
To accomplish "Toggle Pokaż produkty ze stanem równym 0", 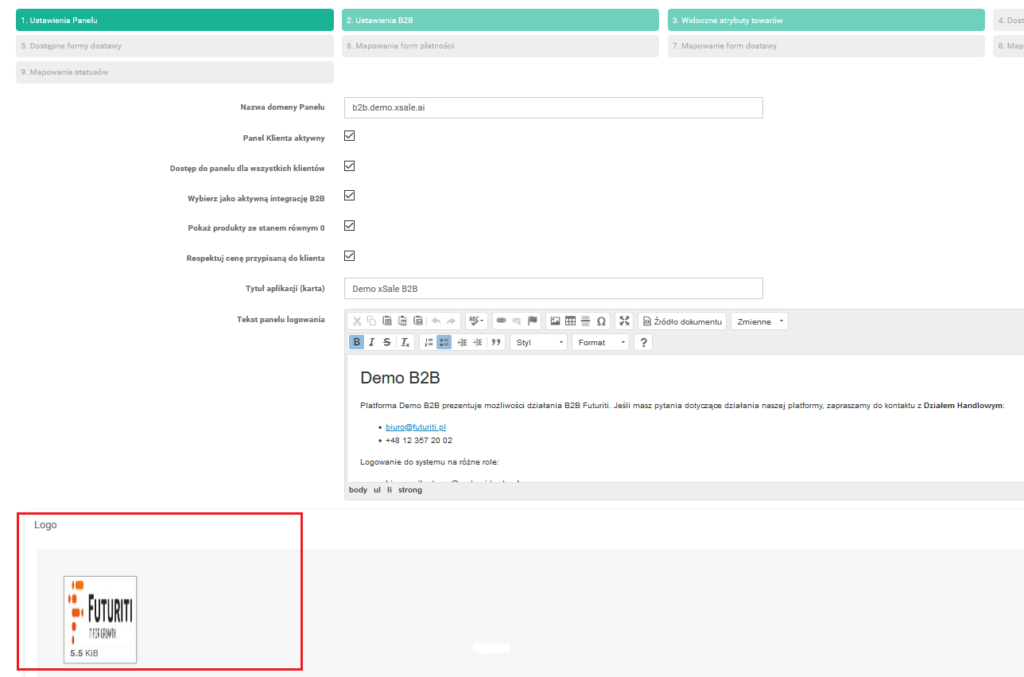I will point(350,226).
